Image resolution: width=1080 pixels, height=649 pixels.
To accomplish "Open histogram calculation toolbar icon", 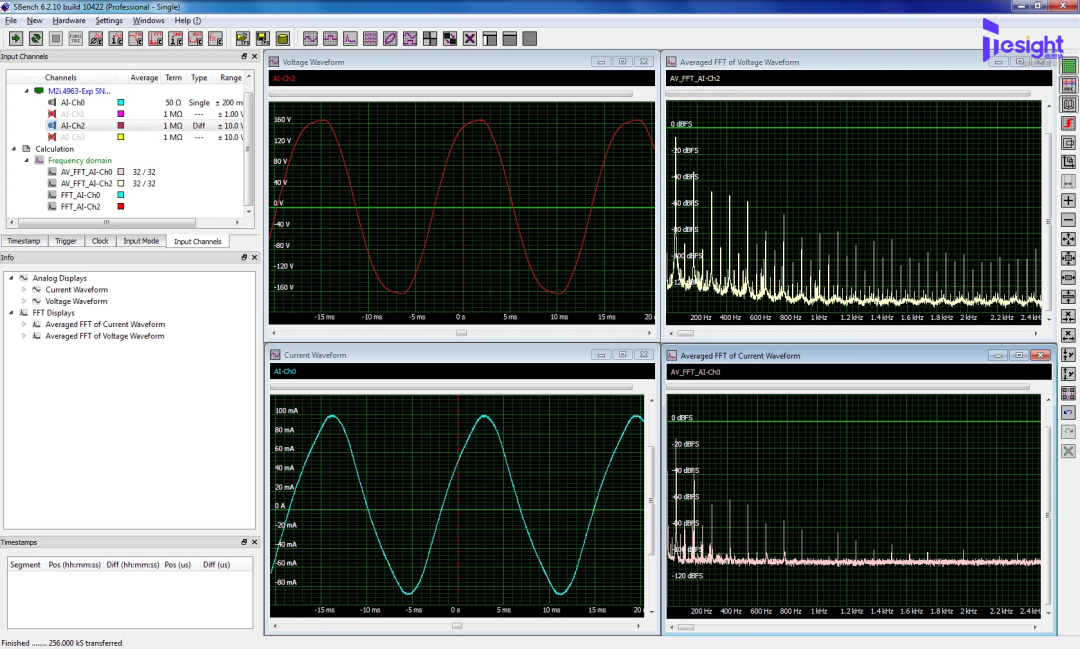I will [x=196, y=39].
